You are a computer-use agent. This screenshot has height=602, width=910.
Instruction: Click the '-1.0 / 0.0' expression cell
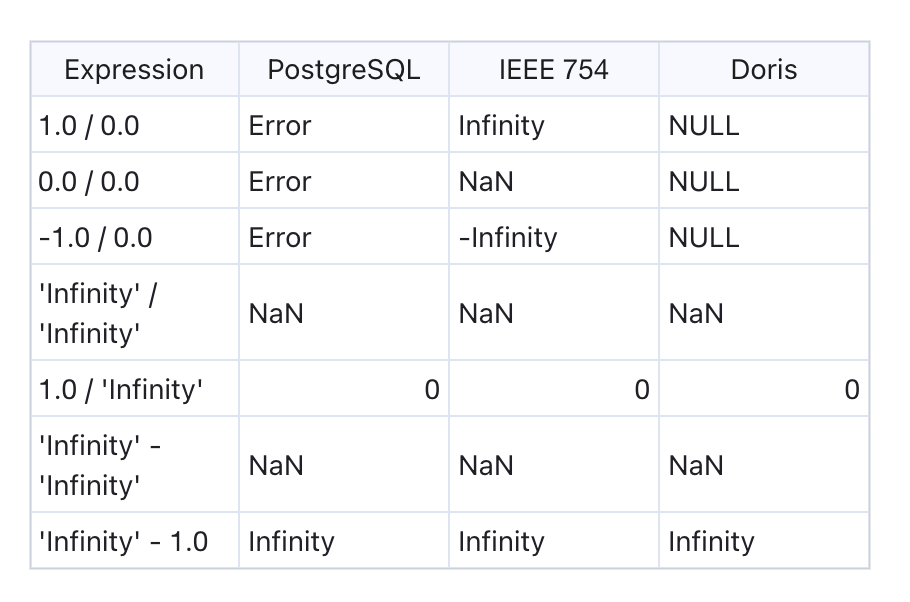pyautogui.click(x=95, y=238)
